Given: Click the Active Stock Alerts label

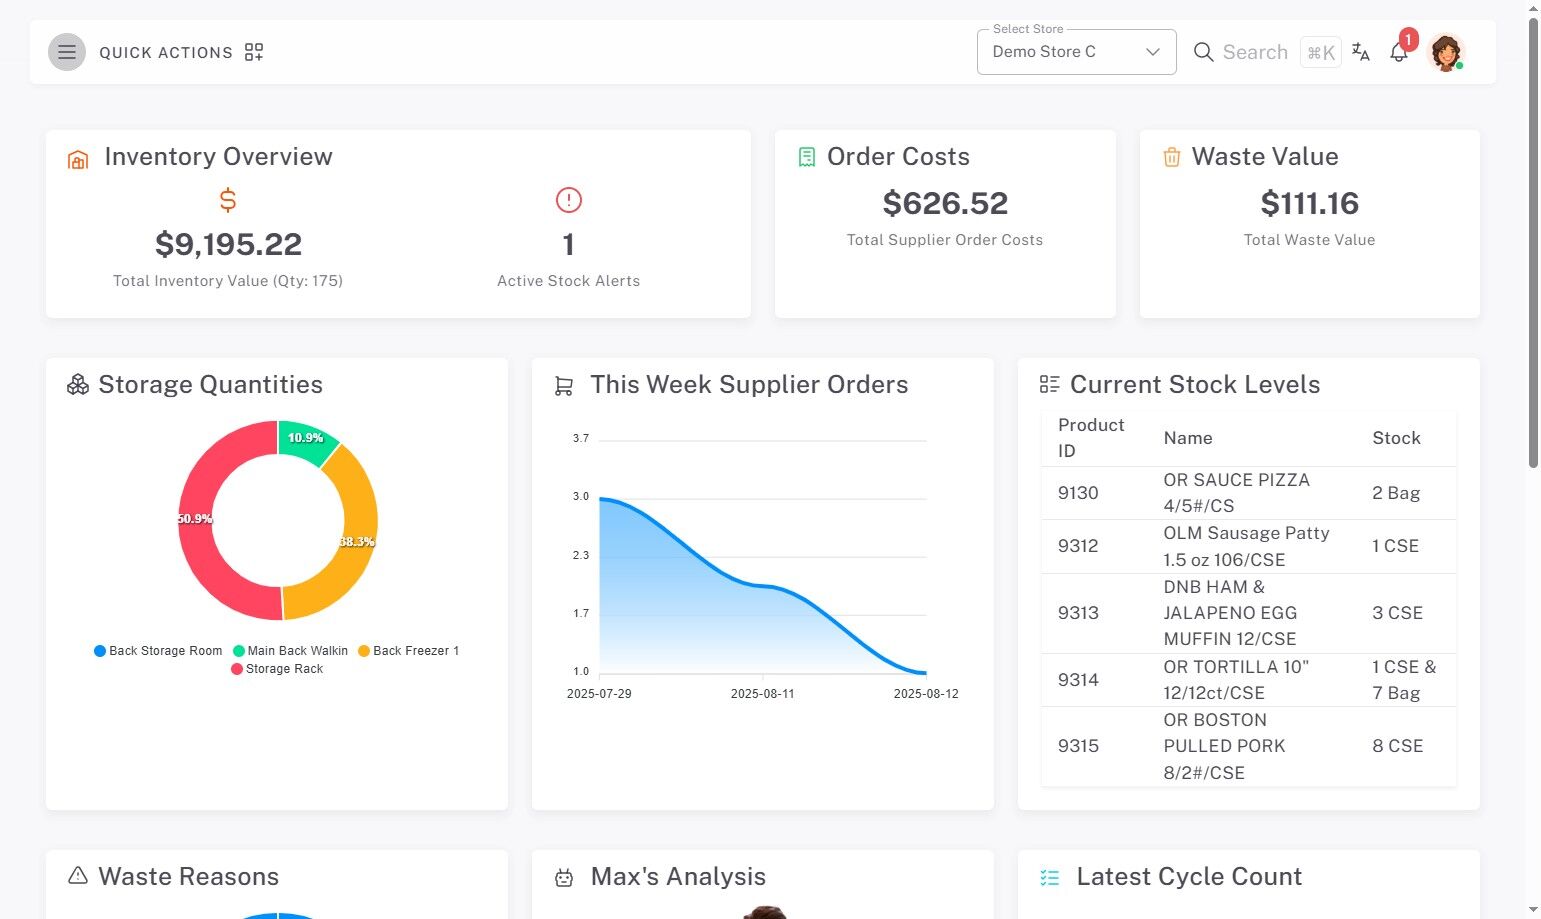Looking at the screenshot, I should pyautogui.click(x=569, y=281).
